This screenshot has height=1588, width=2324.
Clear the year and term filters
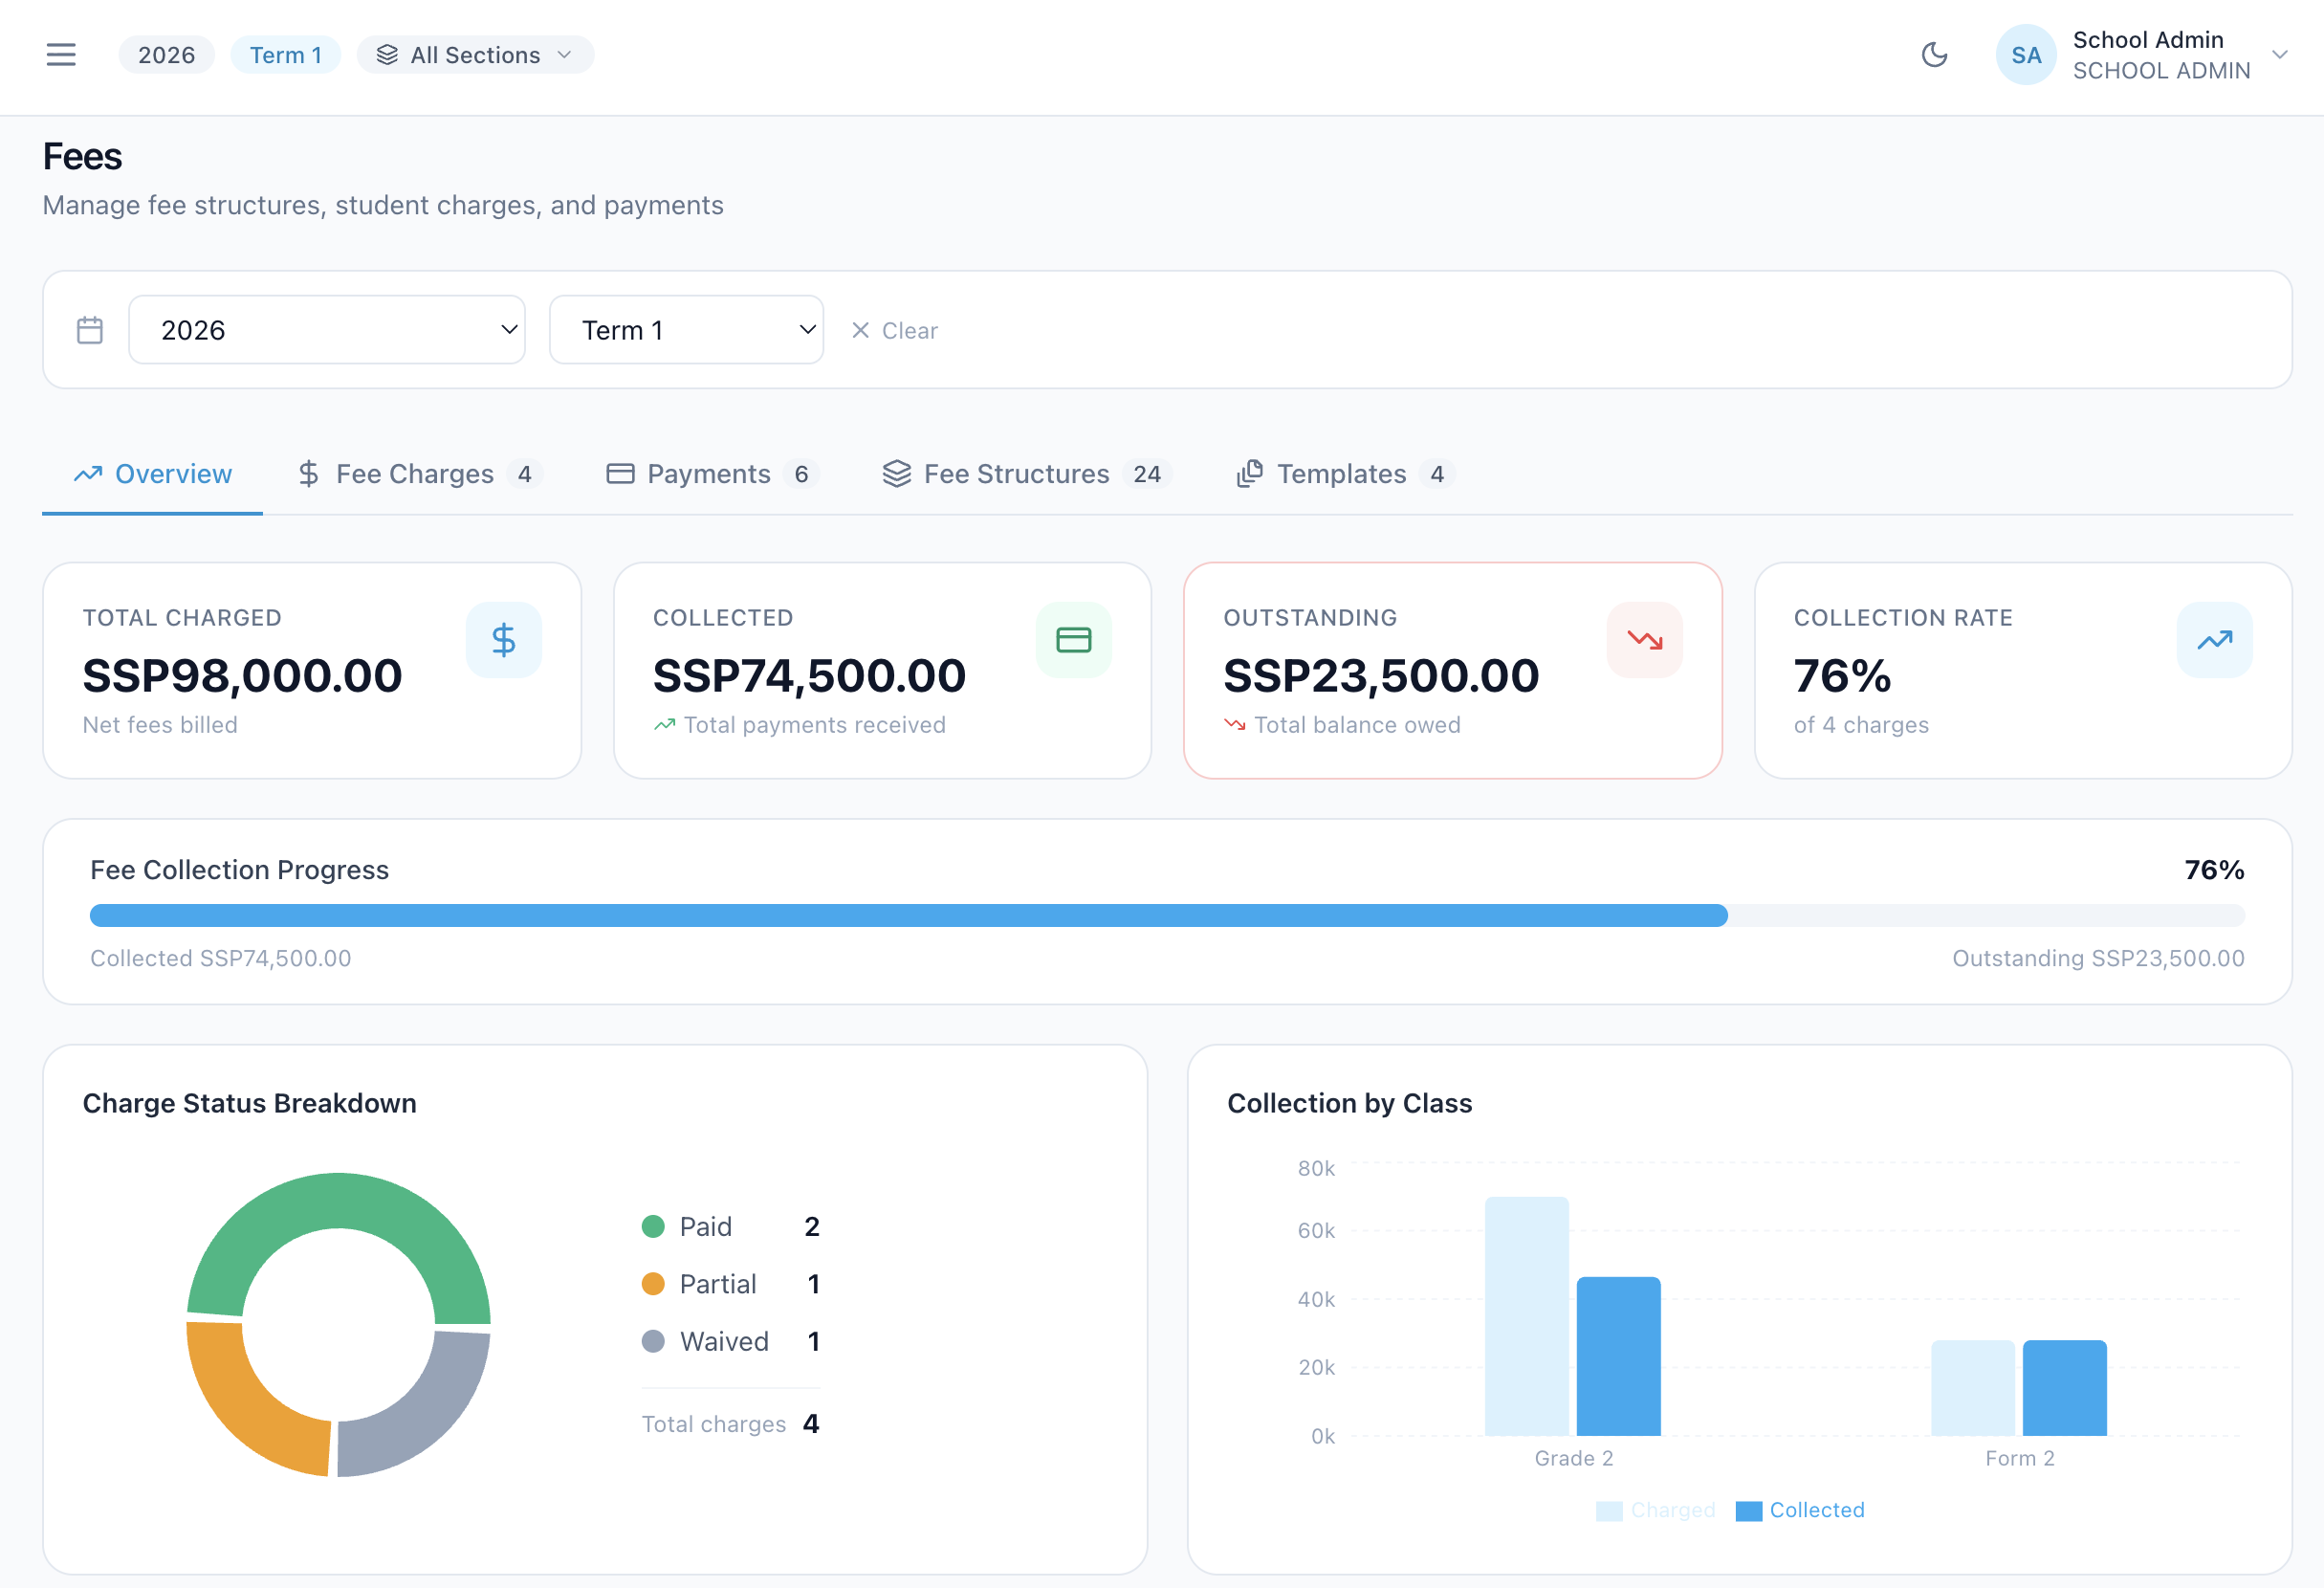[x=894, y=330]
